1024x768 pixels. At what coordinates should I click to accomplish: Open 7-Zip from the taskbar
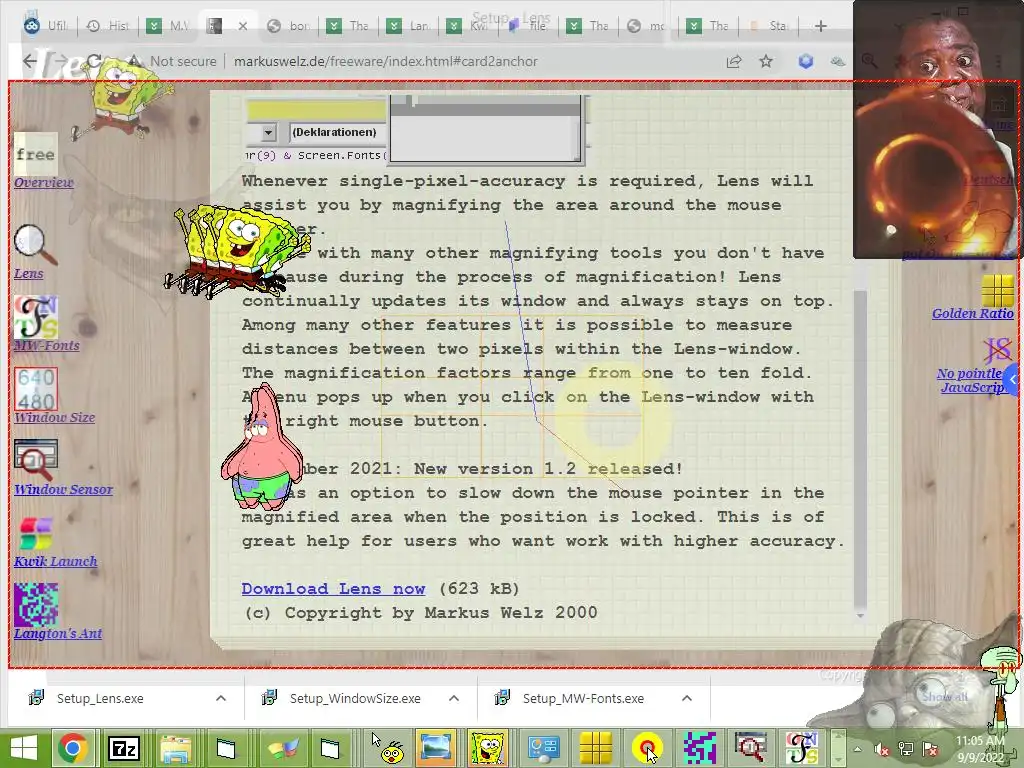pyautogui.click(x=123, y=748)
